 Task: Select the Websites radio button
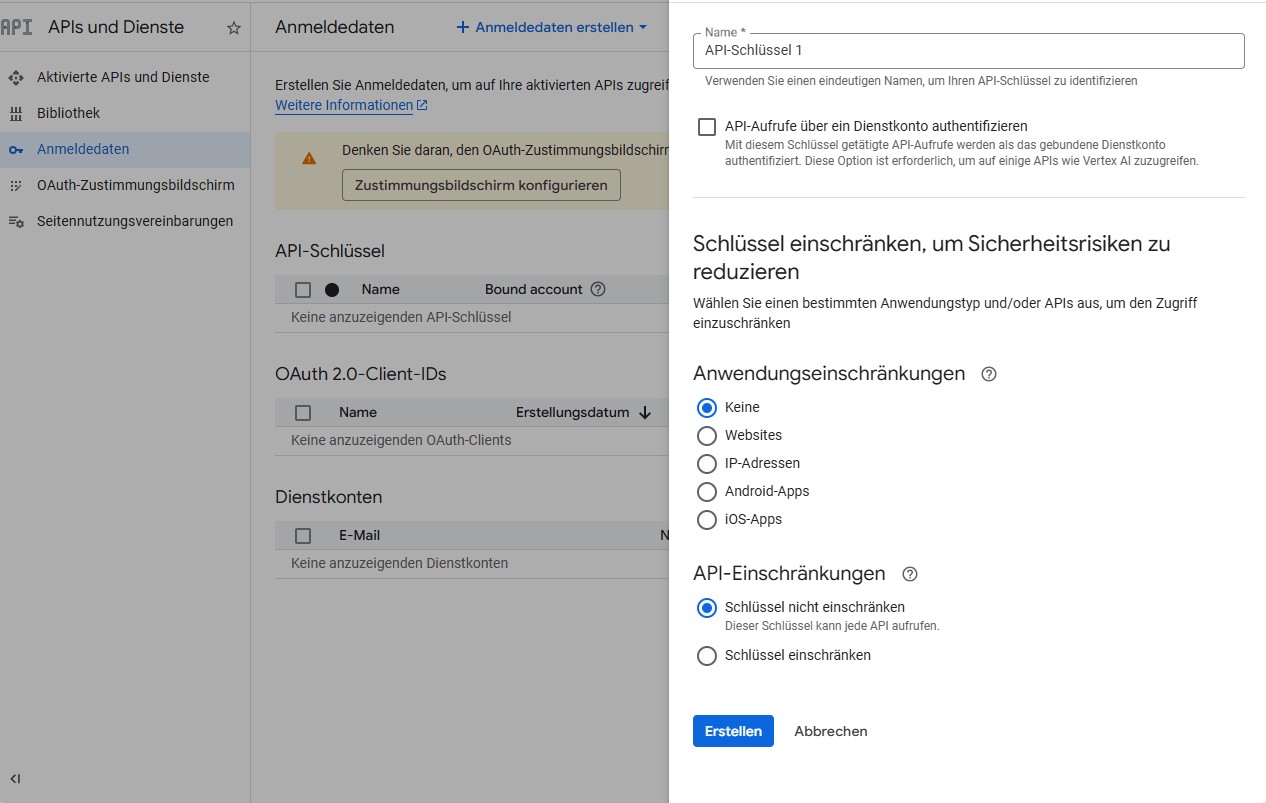(x=707, y=435)
